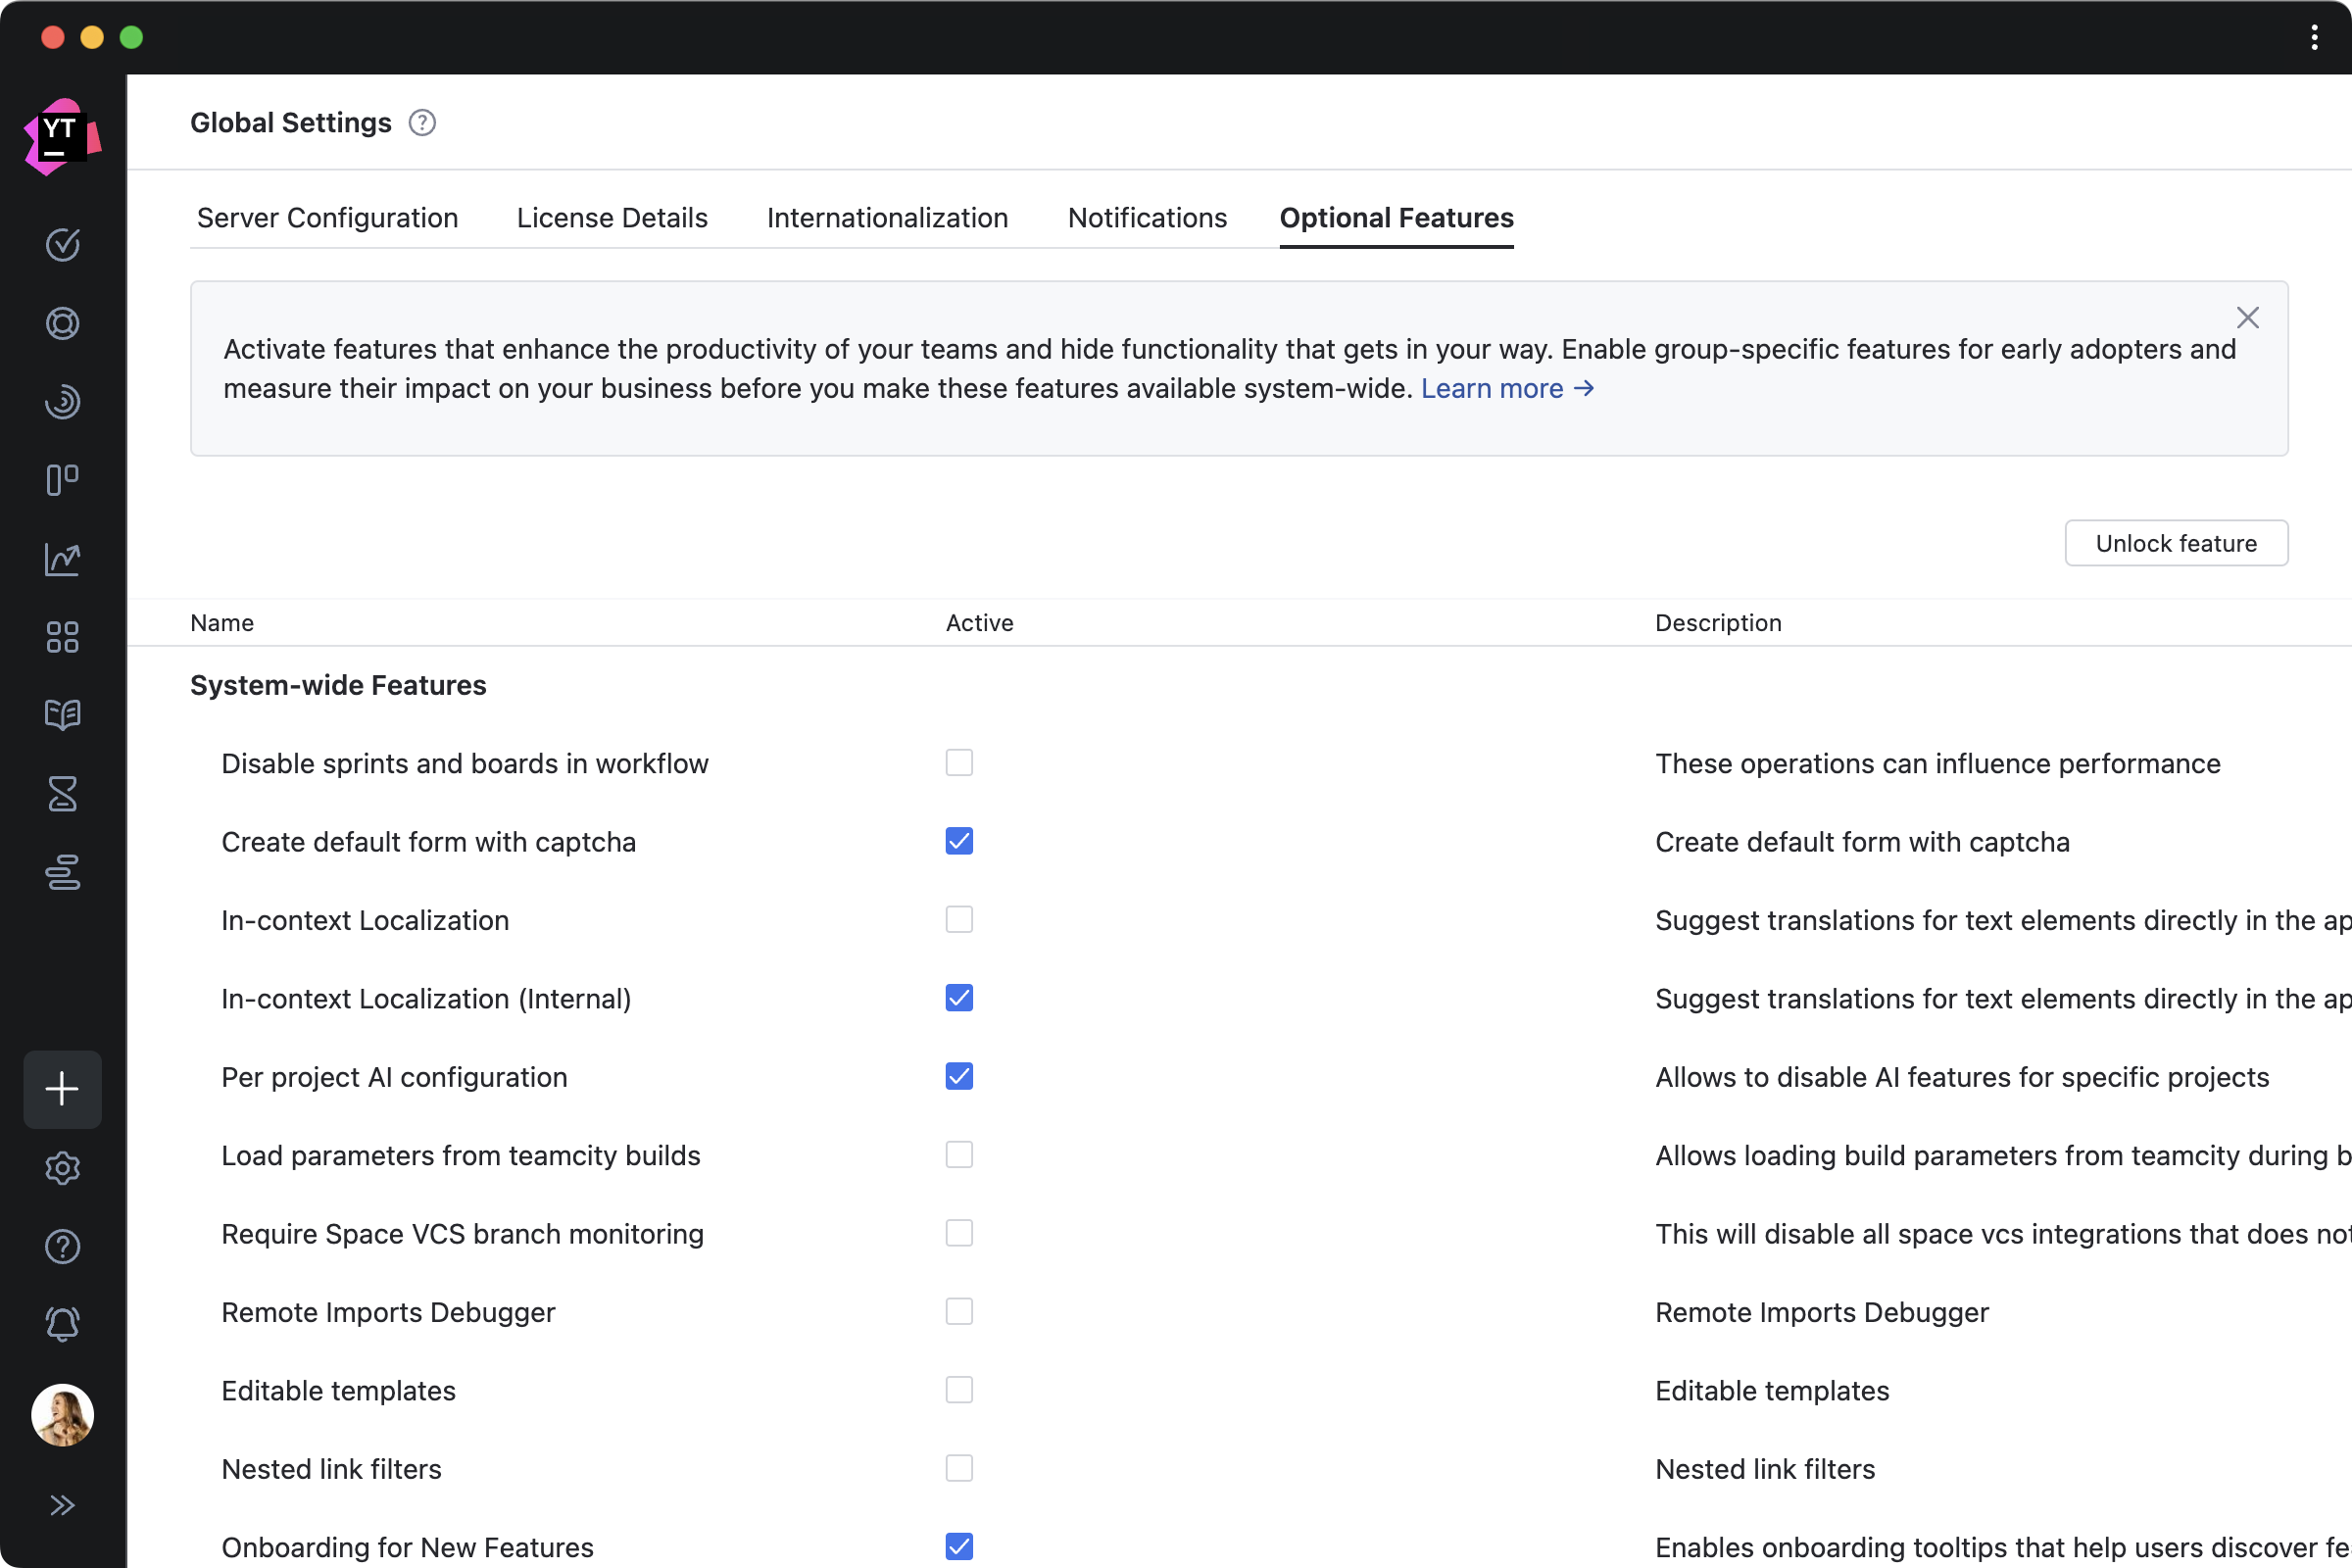Open Global Settings help circle icon
The image size is (2352, 1568).
click(x=422, y=122)
